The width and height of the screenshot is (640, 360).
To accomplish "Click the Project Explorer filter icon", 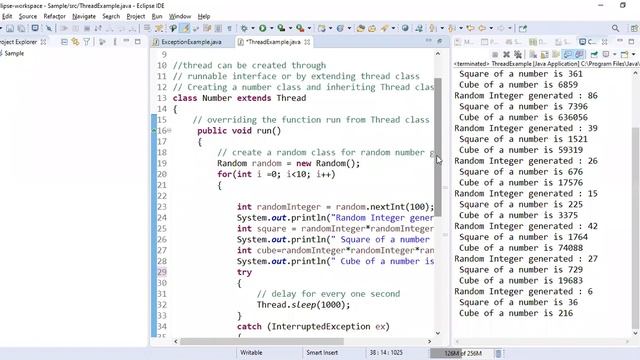I will [x=87, y=42].
